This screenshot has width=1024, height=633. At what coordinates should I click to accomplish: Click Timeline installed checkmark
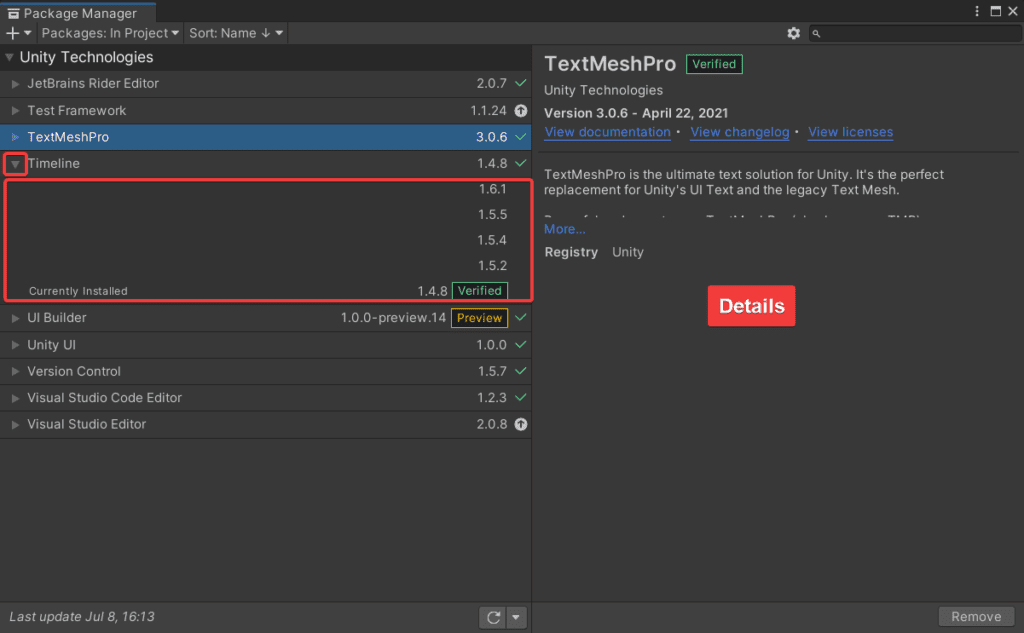pyautogui.click(x=520, y=163)
